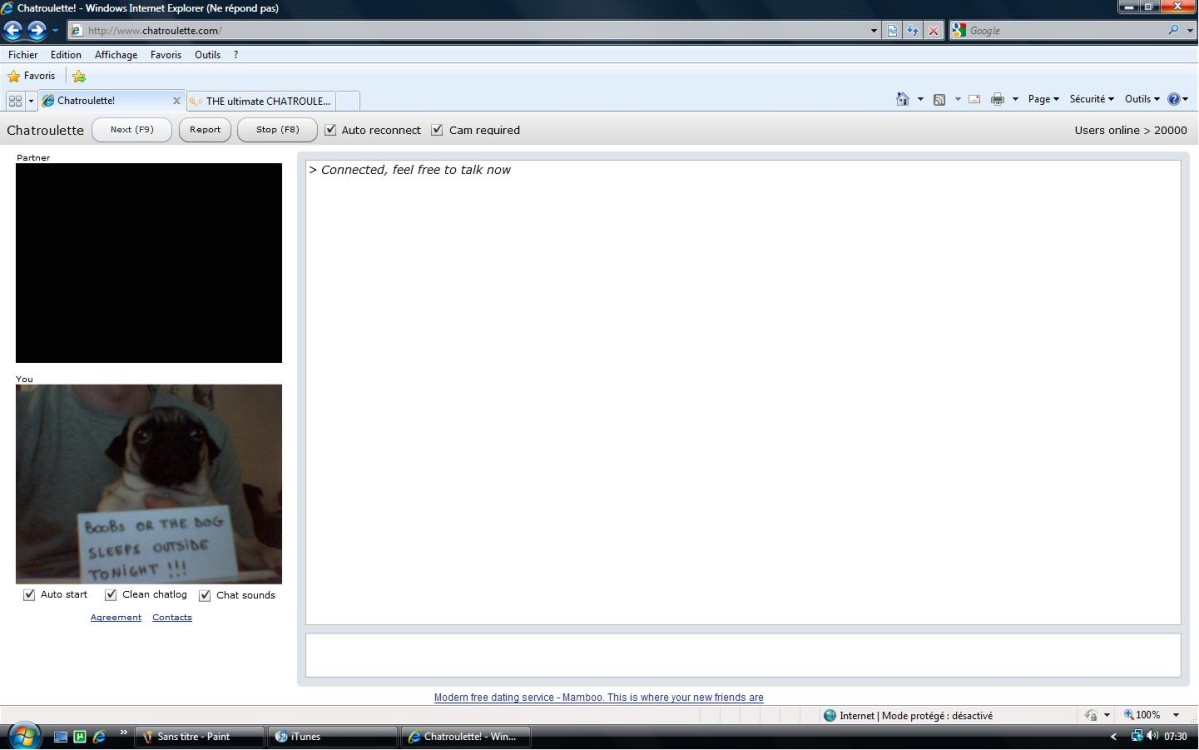Click the black Partner video panel
This screenshot has width=1199, height=750.
[x=149, y=263]
